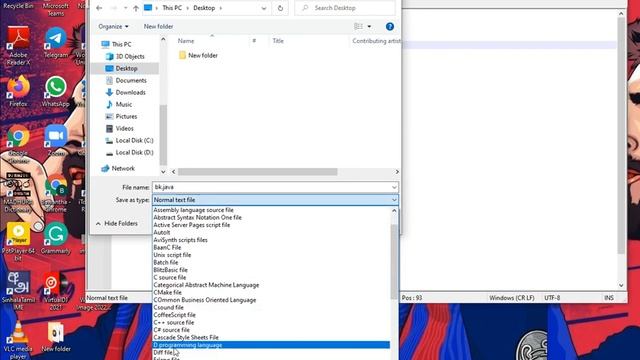Image resolution: width=640 pixels, height=360 pixels.
Task: Choose AutoIt file type
Action: (x=162, y=232)
